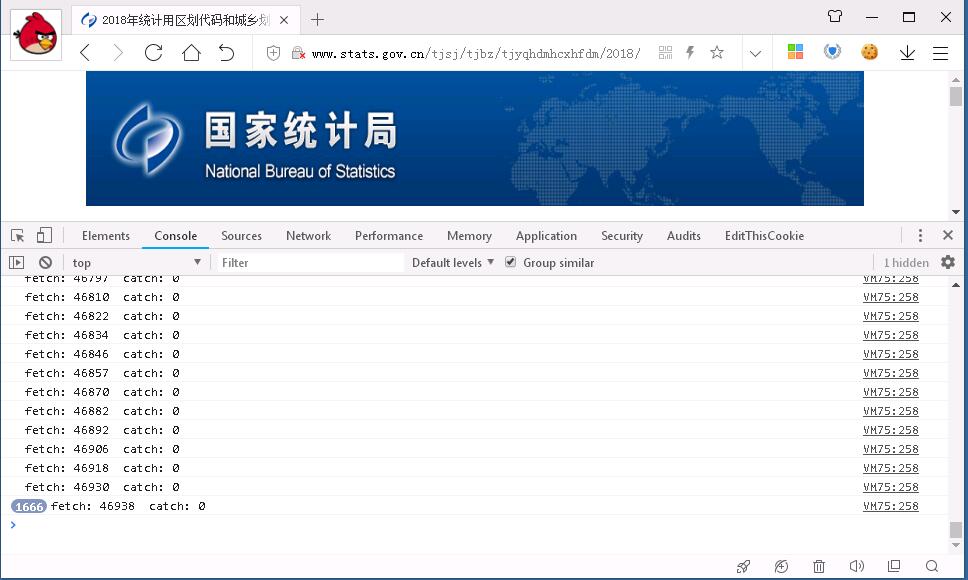The width and height of the screenshot is (968, 580).
Task: Toggle the device toolbar icon
Action: coord(44,236)
